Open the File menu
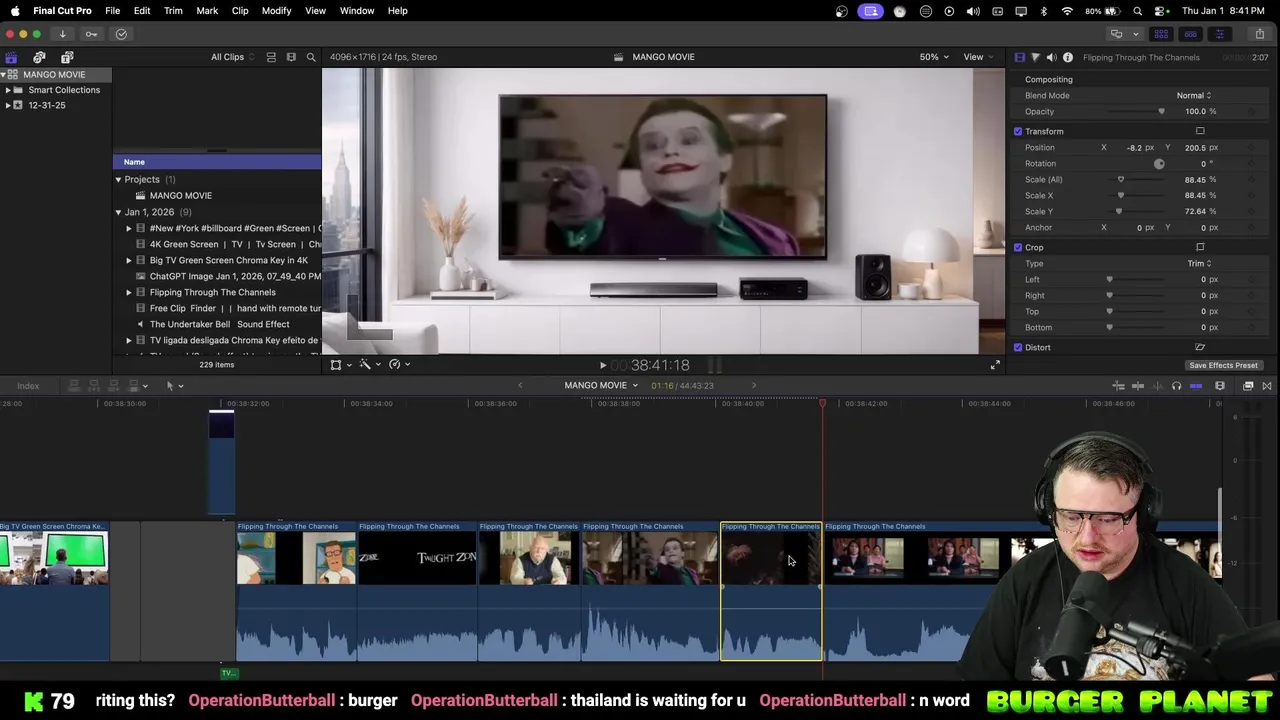This screenshot has height=720, width=1280. point(112,11)
